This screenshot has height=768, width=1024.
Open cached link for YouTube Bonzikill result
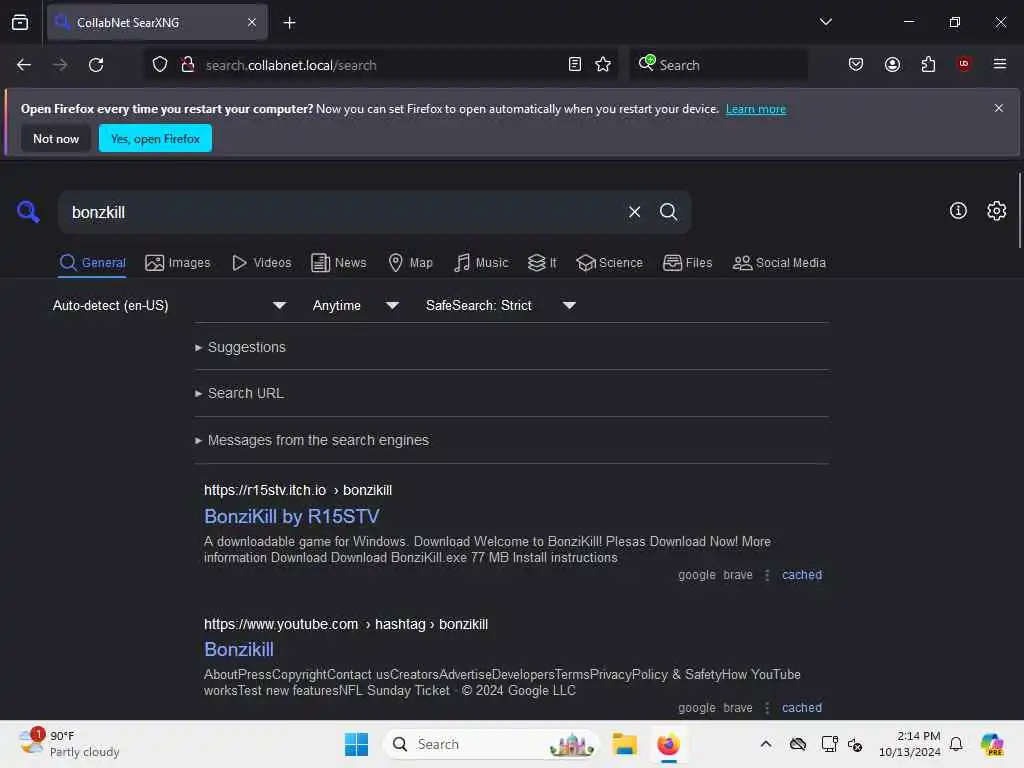click(801, 707)
